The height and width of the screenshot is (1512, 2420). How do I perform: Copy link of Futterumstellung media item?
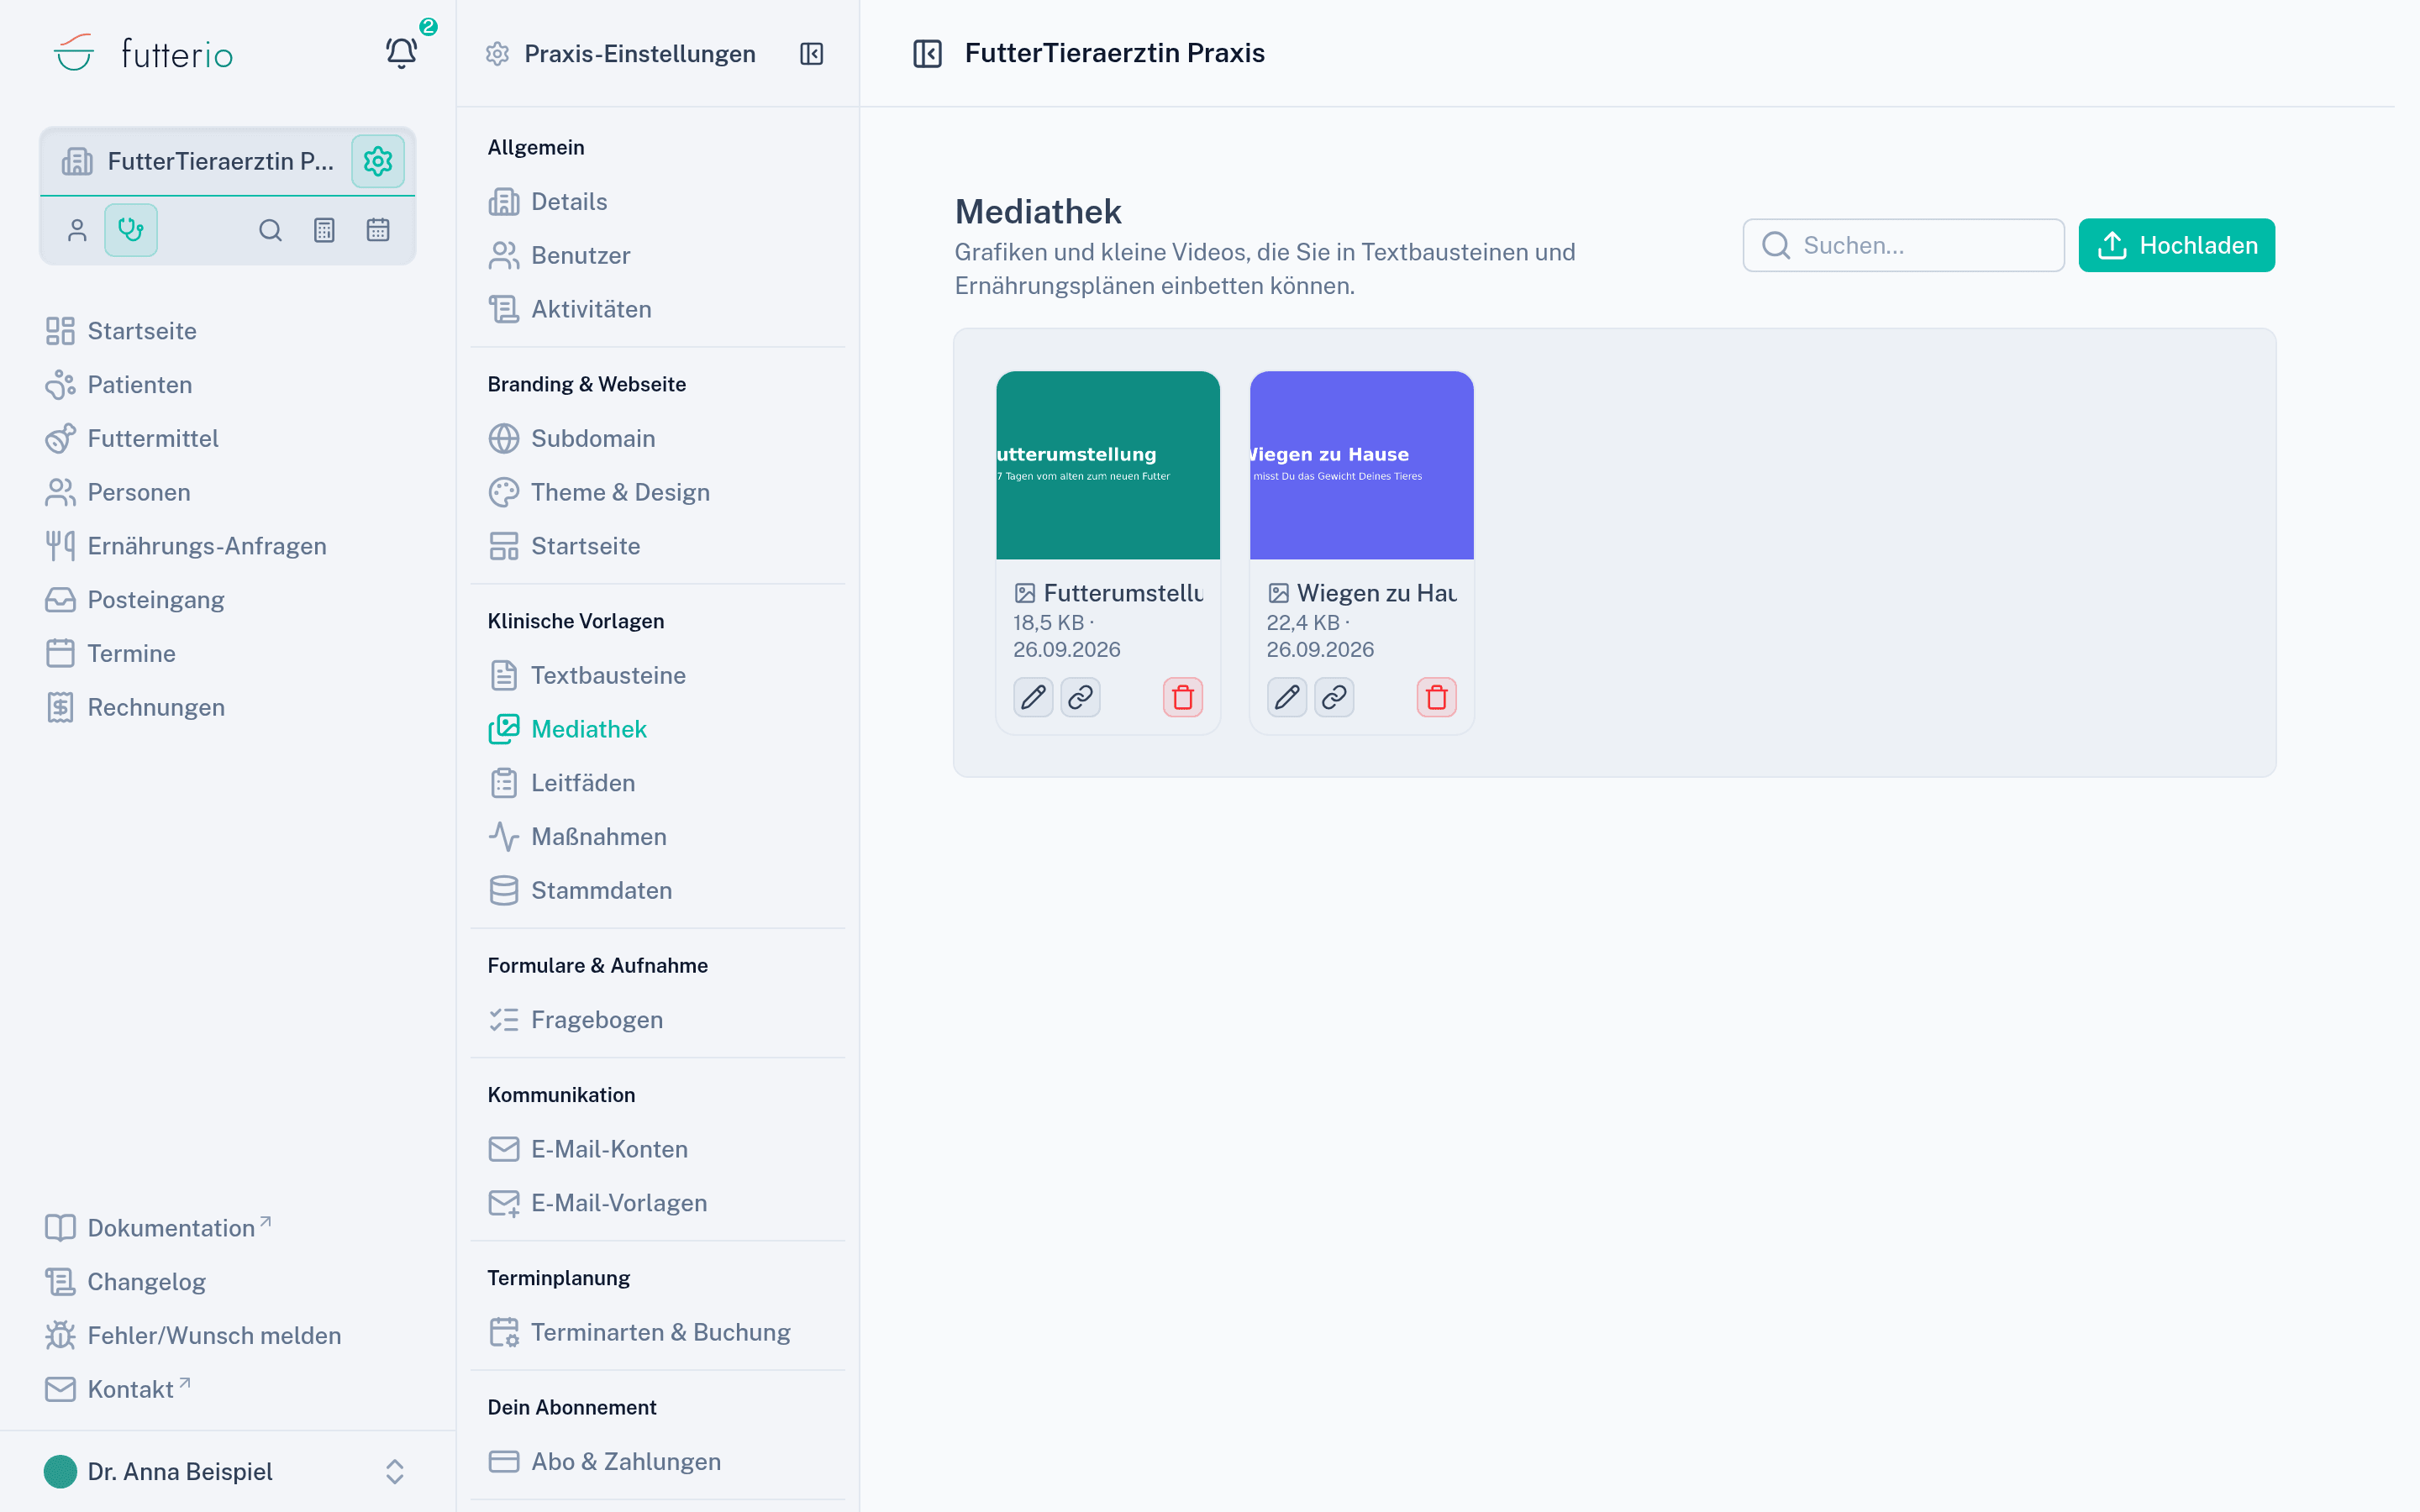click(1080, 697)
